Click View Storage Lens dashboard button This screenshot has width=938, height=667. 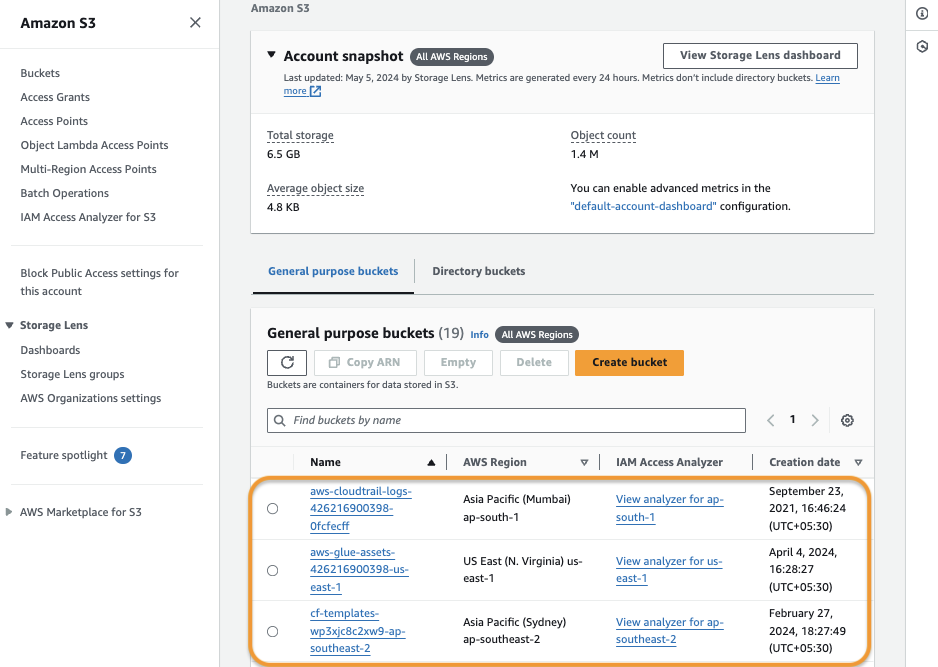(760, 56)
